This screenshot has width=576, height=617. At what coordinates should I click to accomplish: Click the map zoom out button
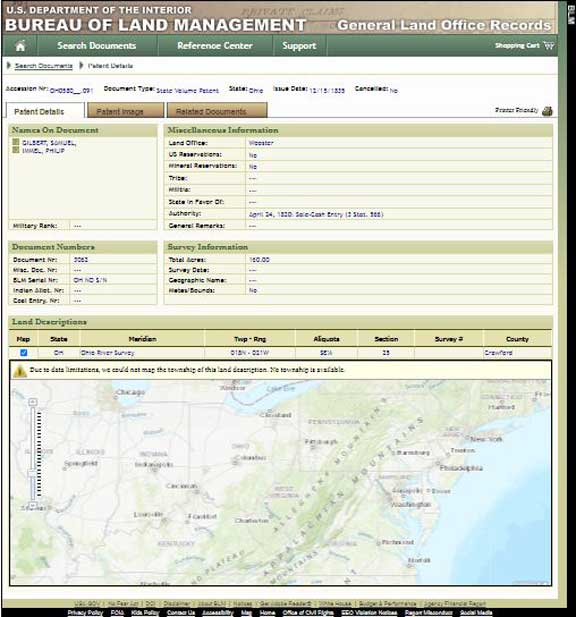(x=33, y=505)
